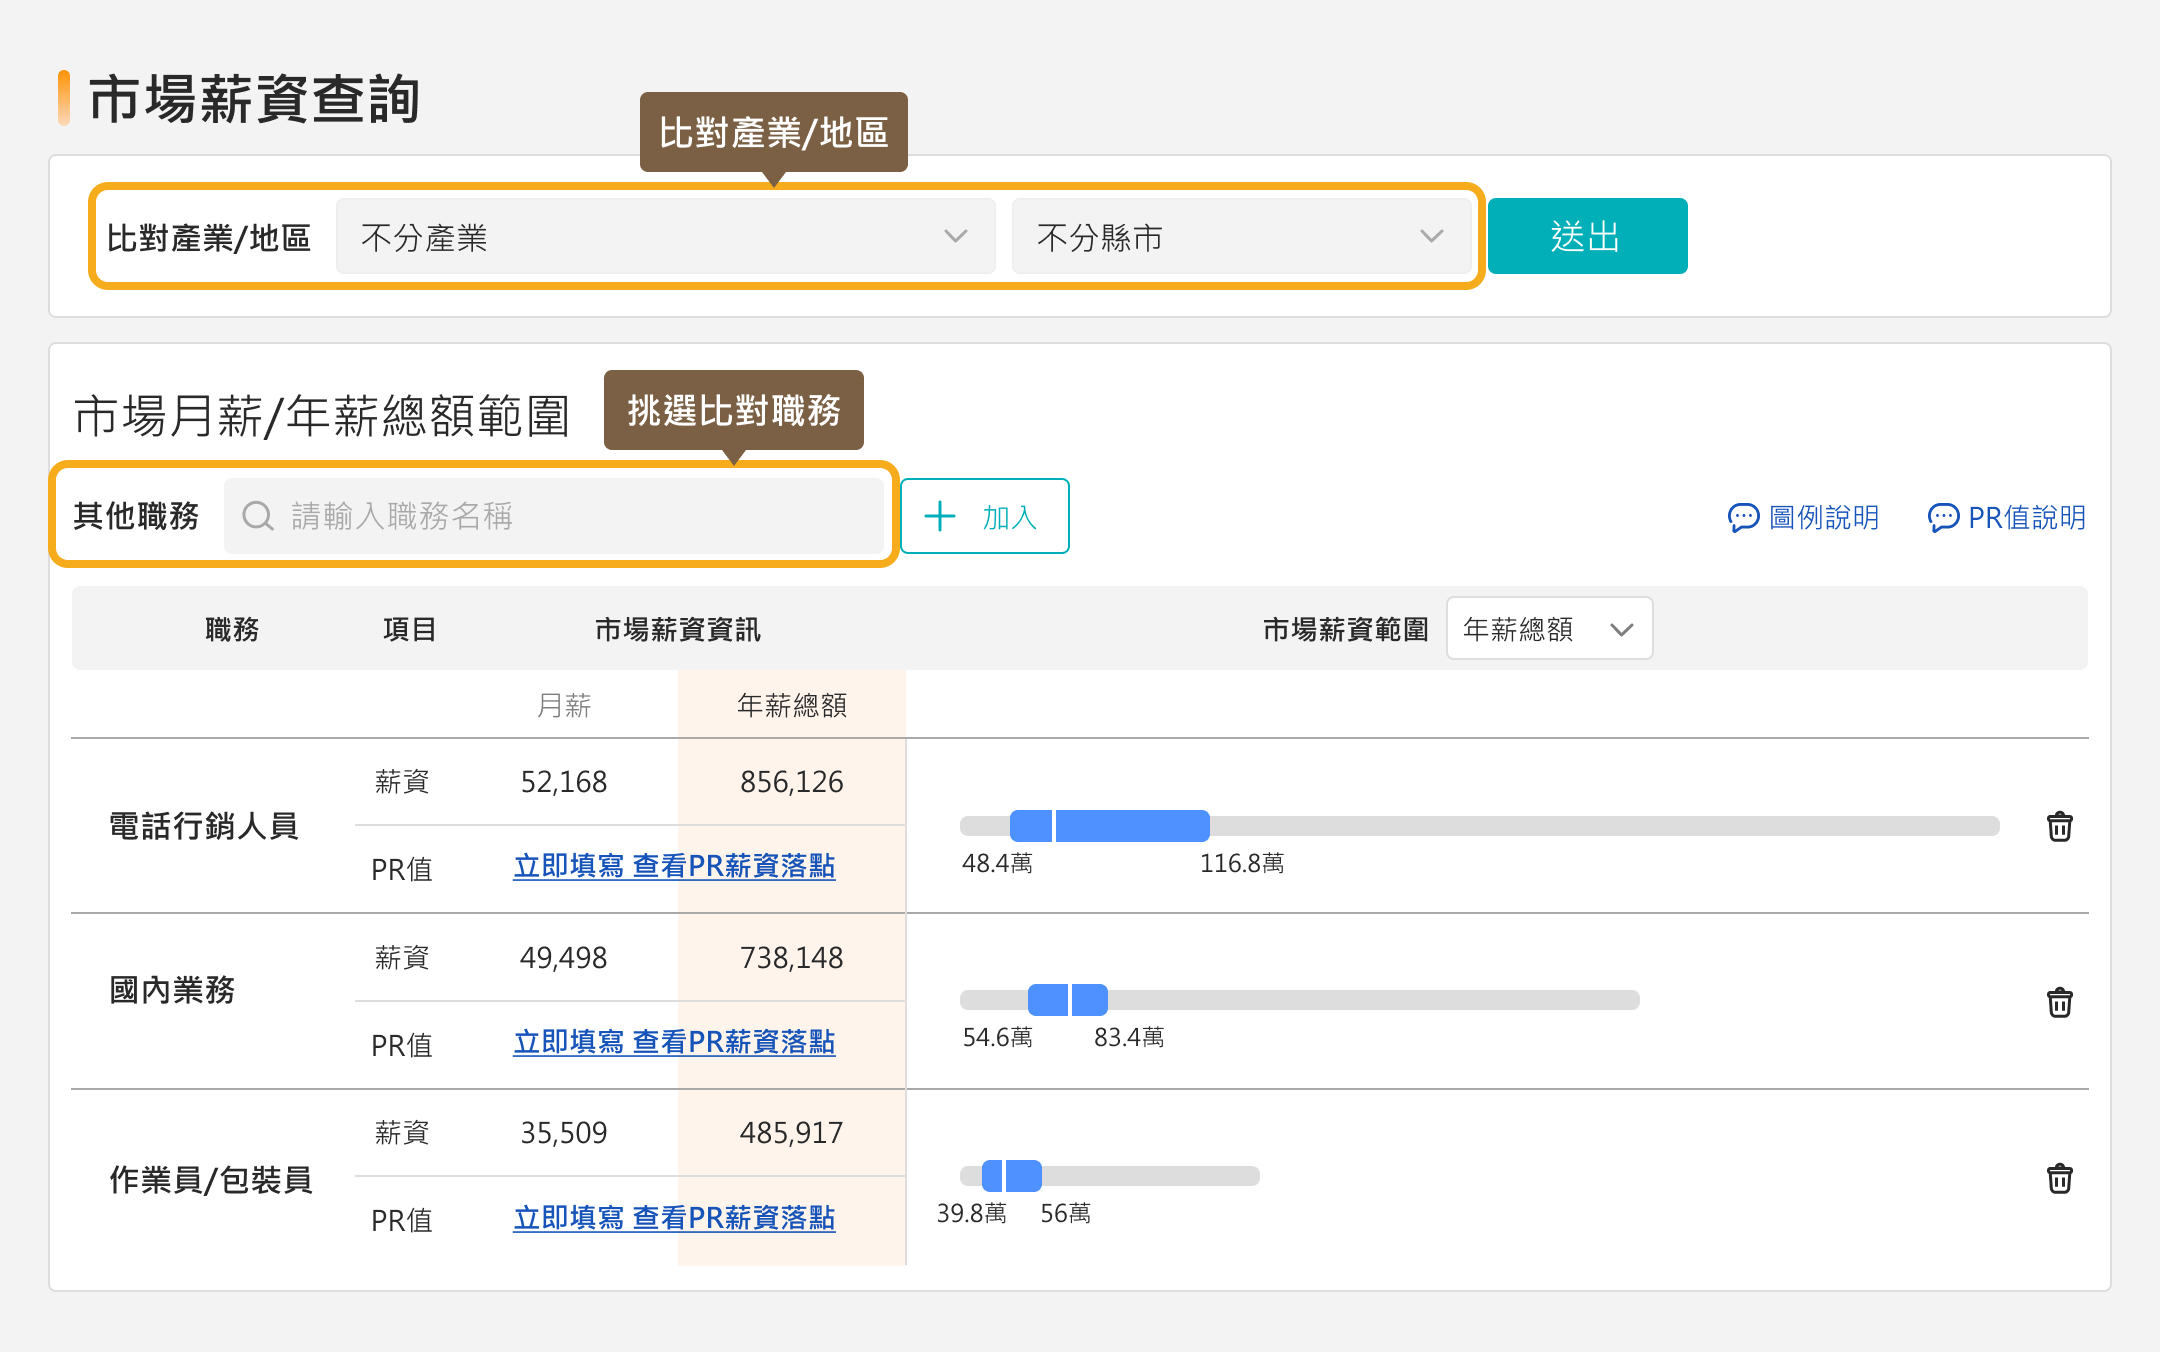This screenshot has height=1352, width=2160.
Task: Click the 加入 add job button
Action: click(x=984, y=516)
